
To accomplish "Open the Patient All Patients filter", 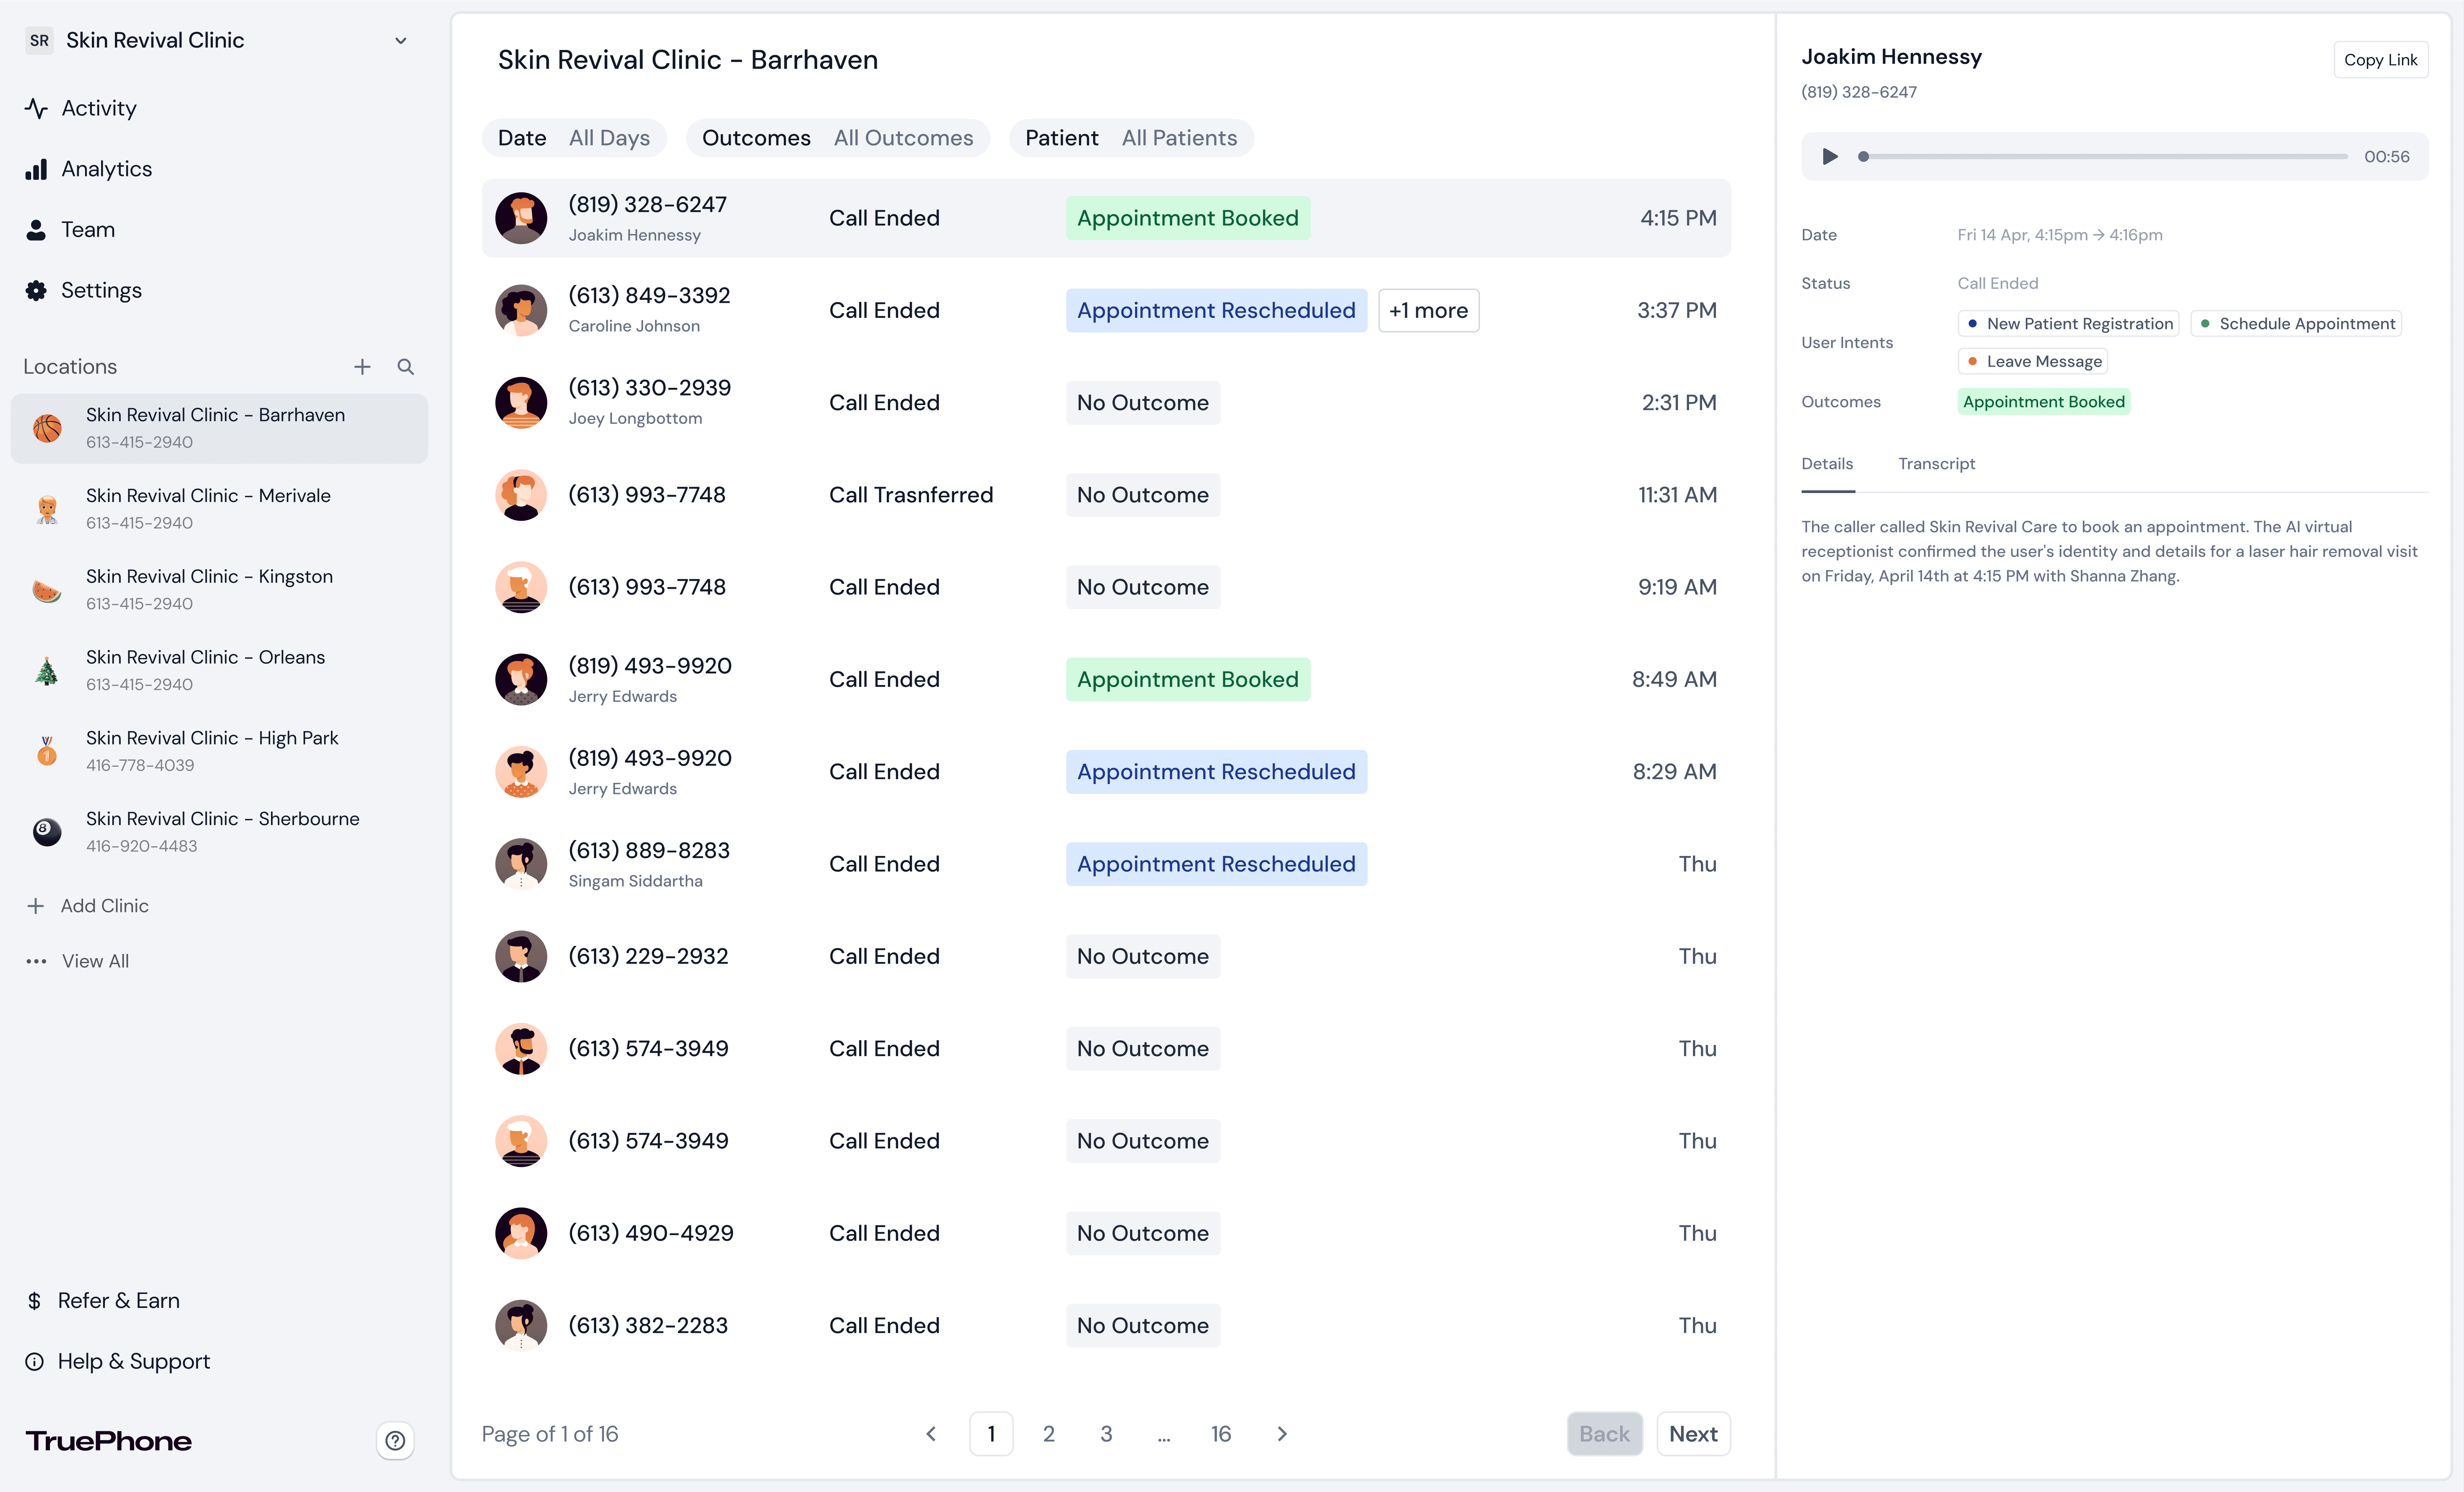I will pos(1131,138).
